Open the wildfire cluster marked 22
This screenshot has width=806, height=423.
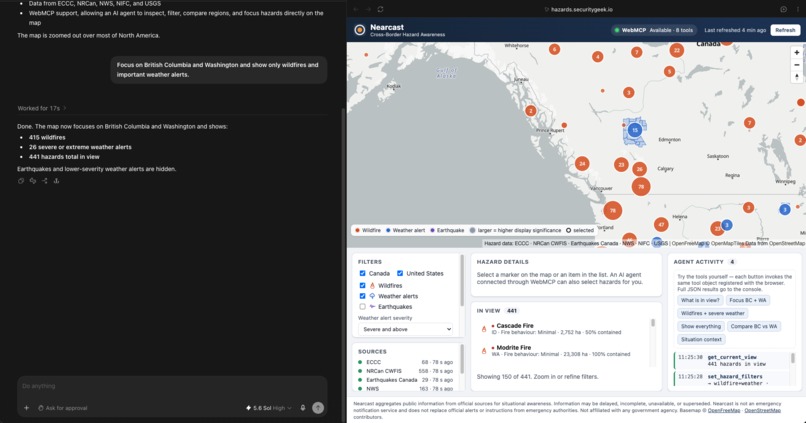[676, 50]
